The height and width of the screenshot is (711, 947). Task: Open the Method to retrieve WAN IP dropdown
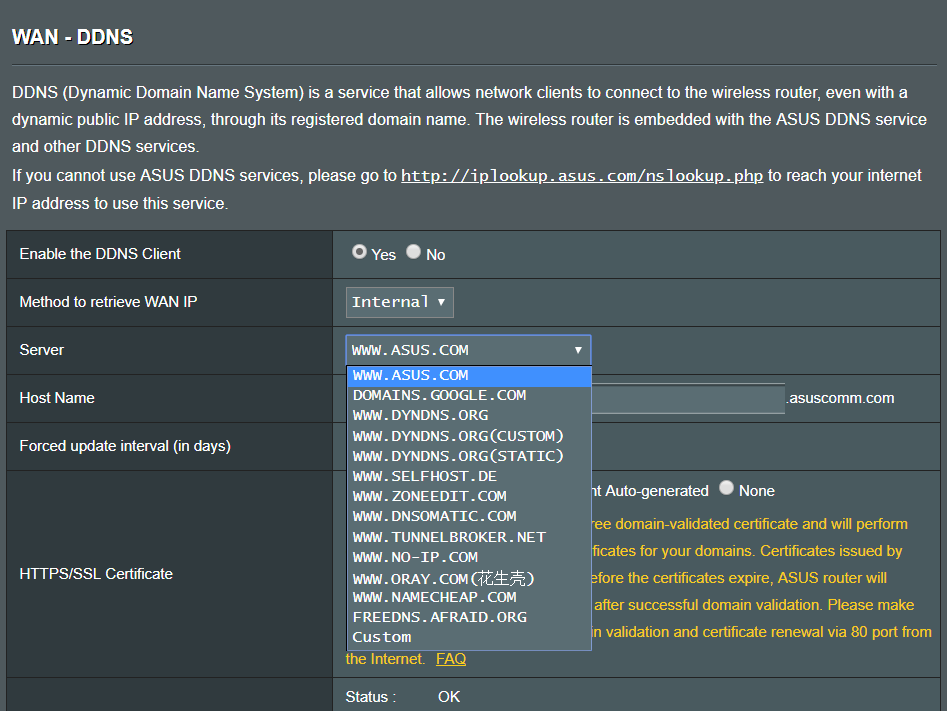tap(399, 302)
